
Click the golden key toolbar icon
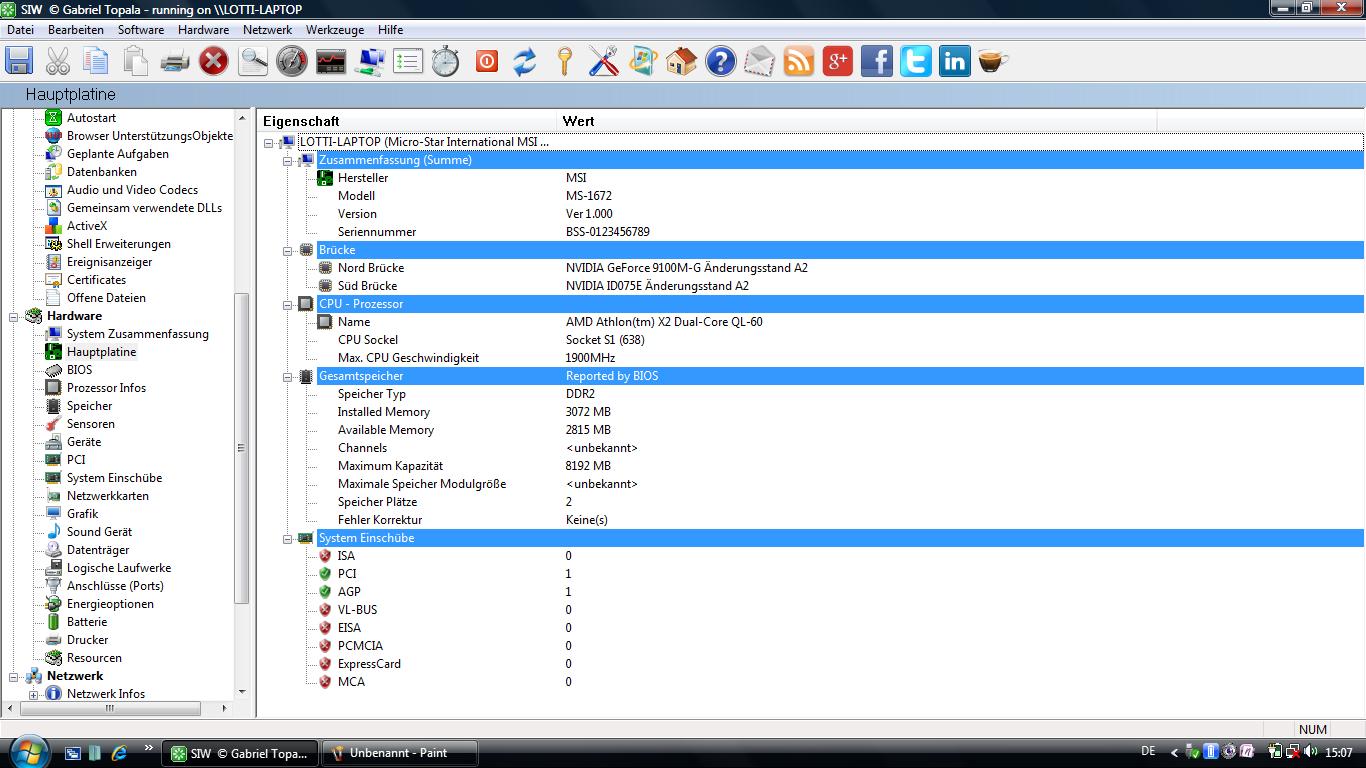click(564, 61)
